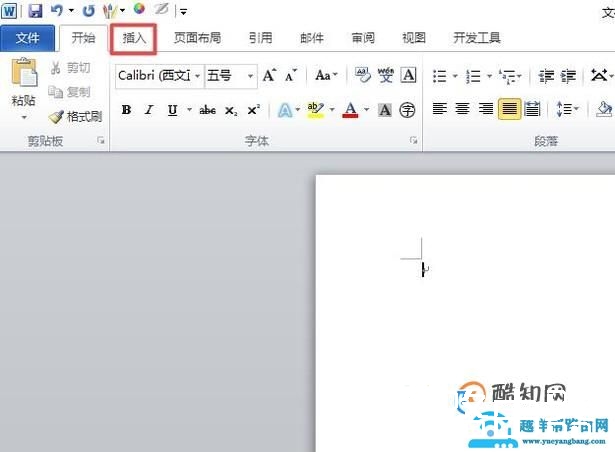Screen dimensions: 615x452
Task: Toggle the highlighted Justify alignment button
Action: pyautogui.click(x=509, y=109)
